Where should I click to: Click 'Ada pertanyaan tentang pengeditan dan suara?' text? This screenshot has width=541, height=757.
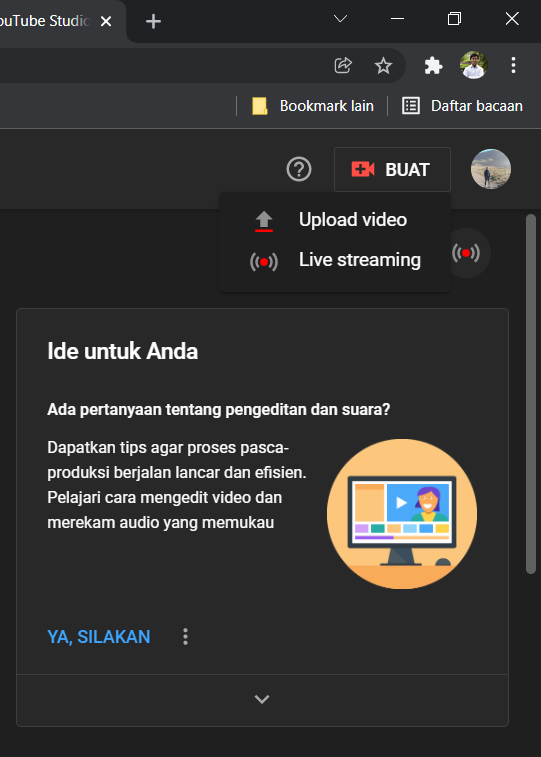coord(219,409)
